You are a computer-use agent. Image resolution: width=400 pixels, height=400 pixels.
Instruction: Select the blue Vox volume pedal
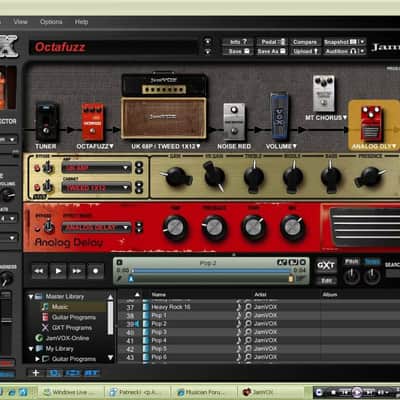(279, 116)
